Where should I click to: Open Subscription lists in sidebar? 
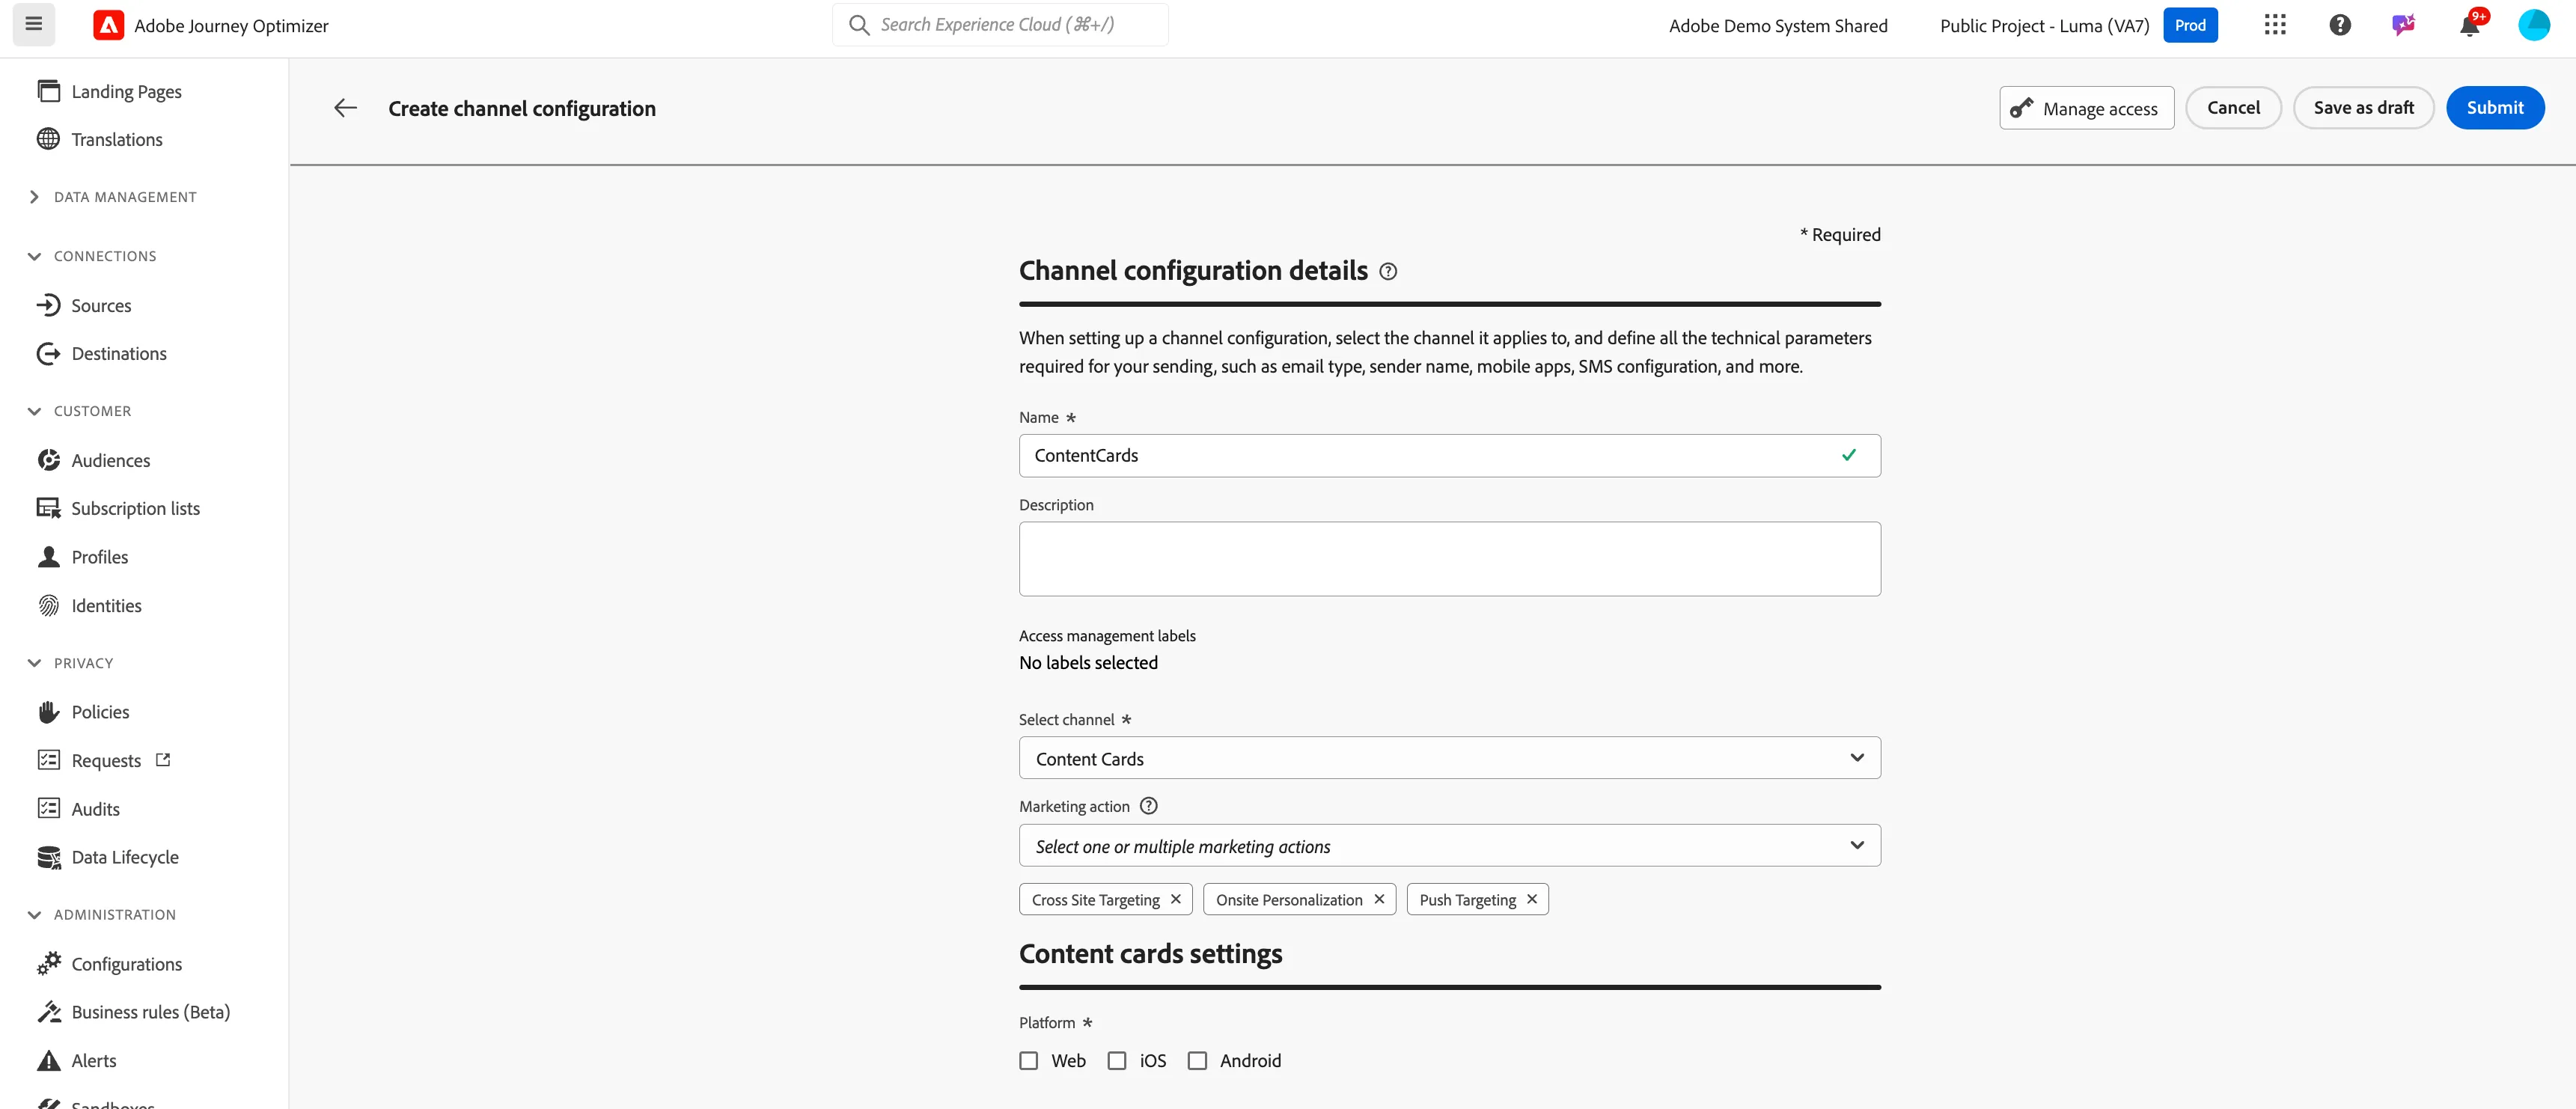[118, 508]
